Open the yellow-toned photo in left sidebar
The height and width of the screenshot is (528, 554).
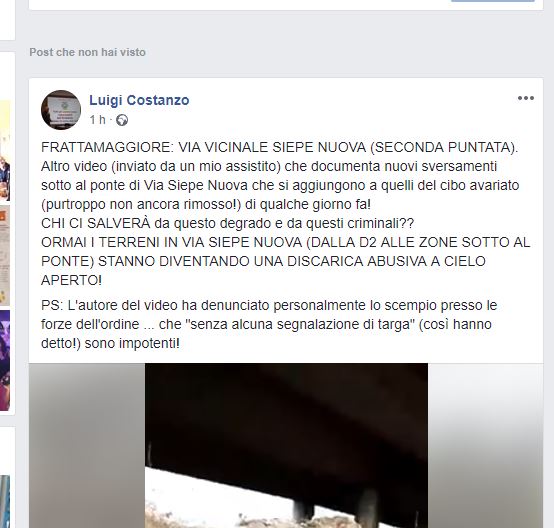tap(5, 150)
